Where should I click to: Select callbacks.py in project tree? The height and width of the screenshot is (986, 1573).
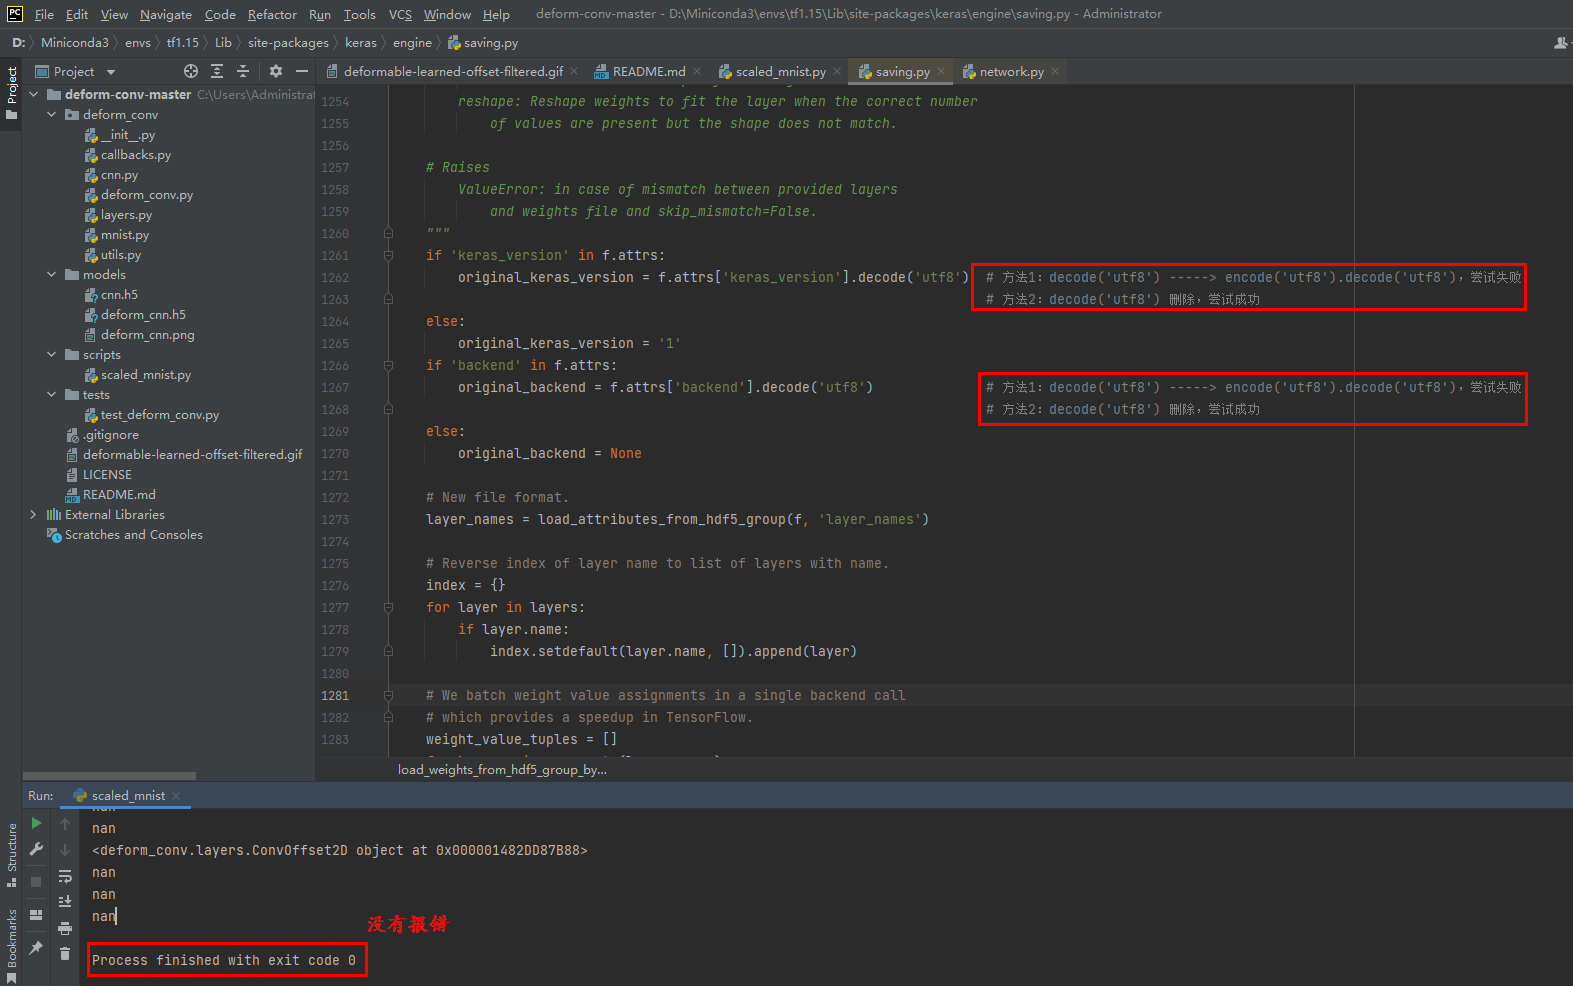click(136, 154)
